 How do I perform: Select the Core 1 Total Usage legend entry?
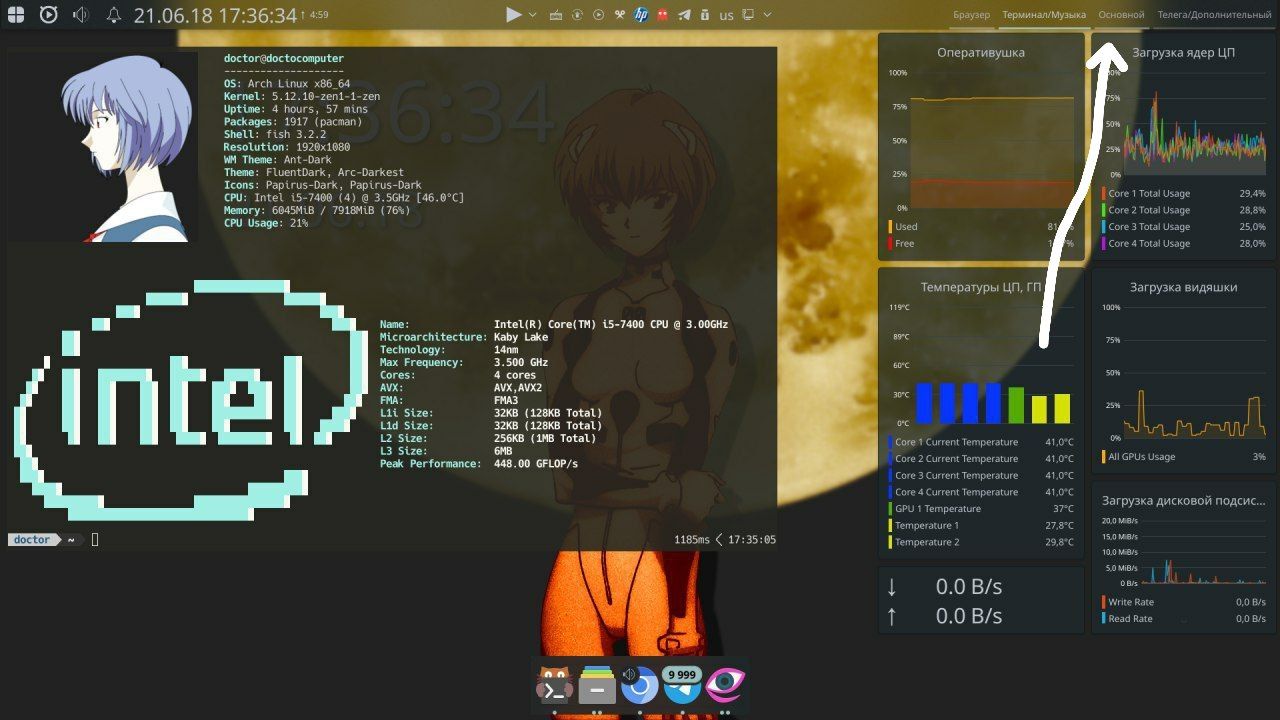coord(1185,193)
